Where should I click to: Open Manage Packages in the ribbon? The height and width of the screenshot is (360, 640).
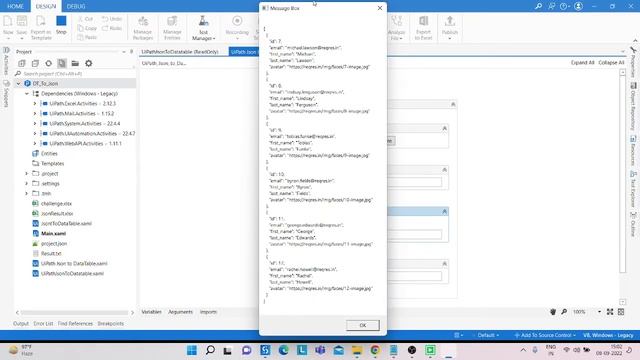143,28
